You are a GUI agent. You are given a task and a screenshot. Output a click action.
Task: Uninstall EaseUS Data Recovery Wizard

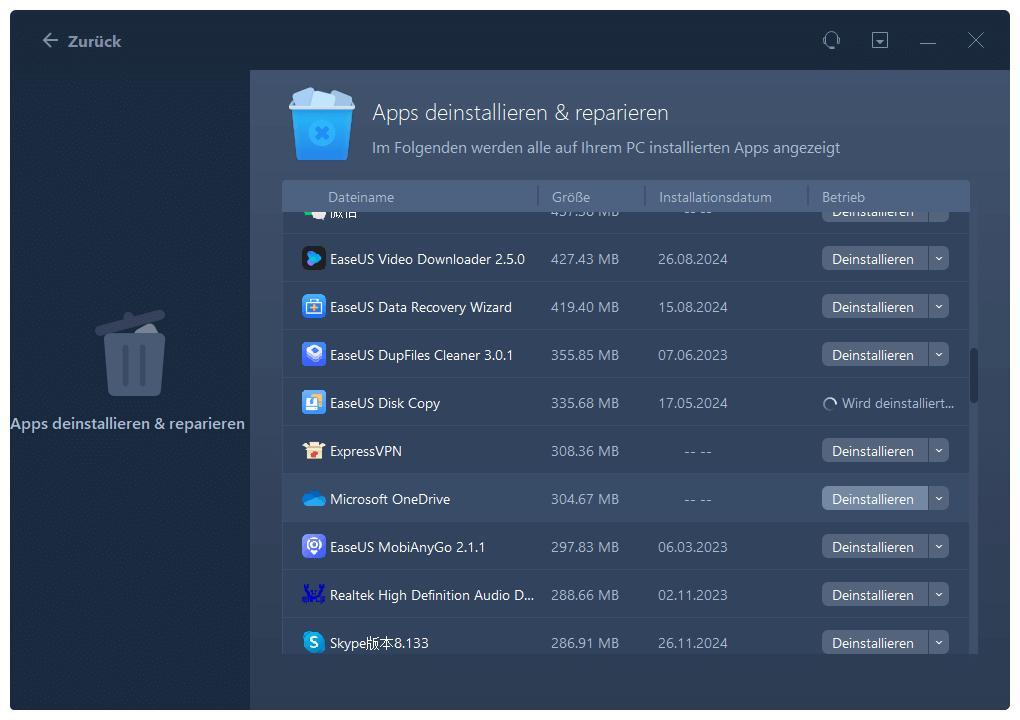click(x=874, y=306)
